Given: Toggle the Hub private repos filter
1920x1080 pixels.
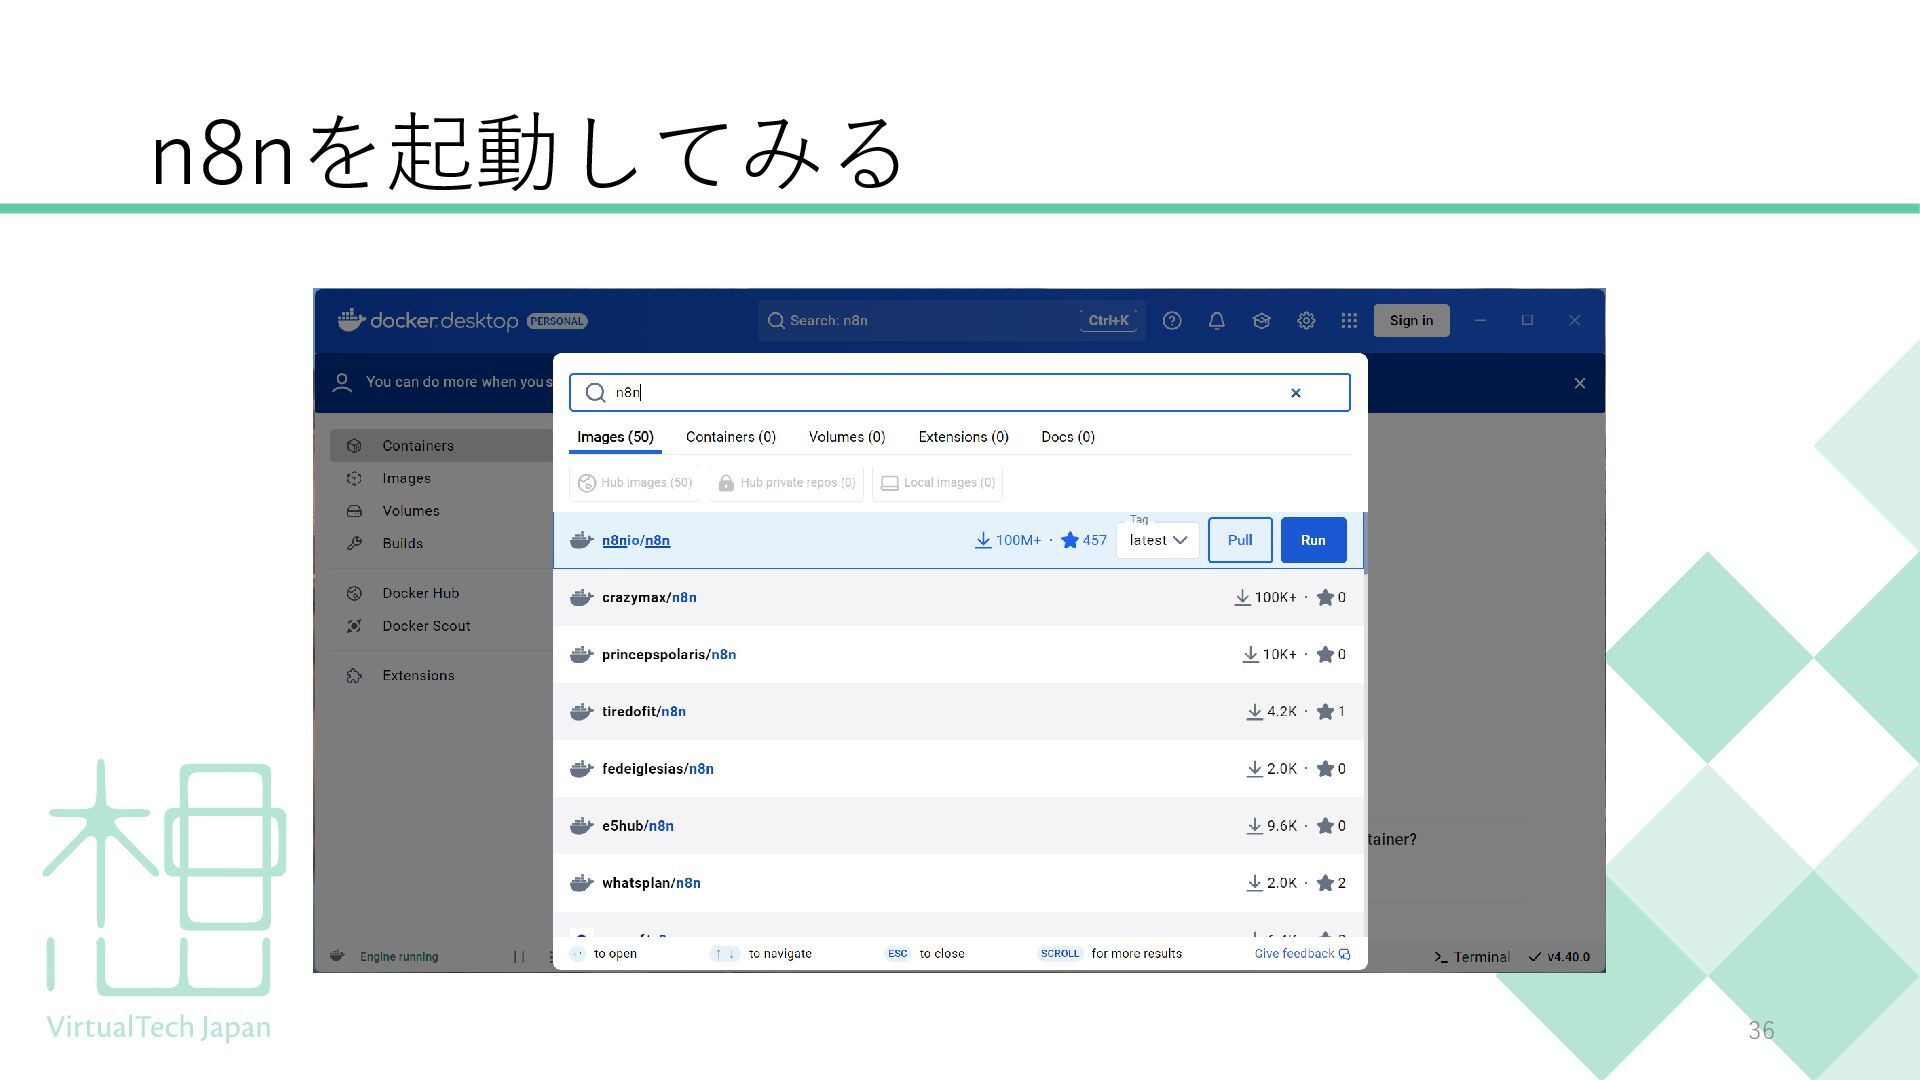Looking at the screenshot, I should coord(787,483).
